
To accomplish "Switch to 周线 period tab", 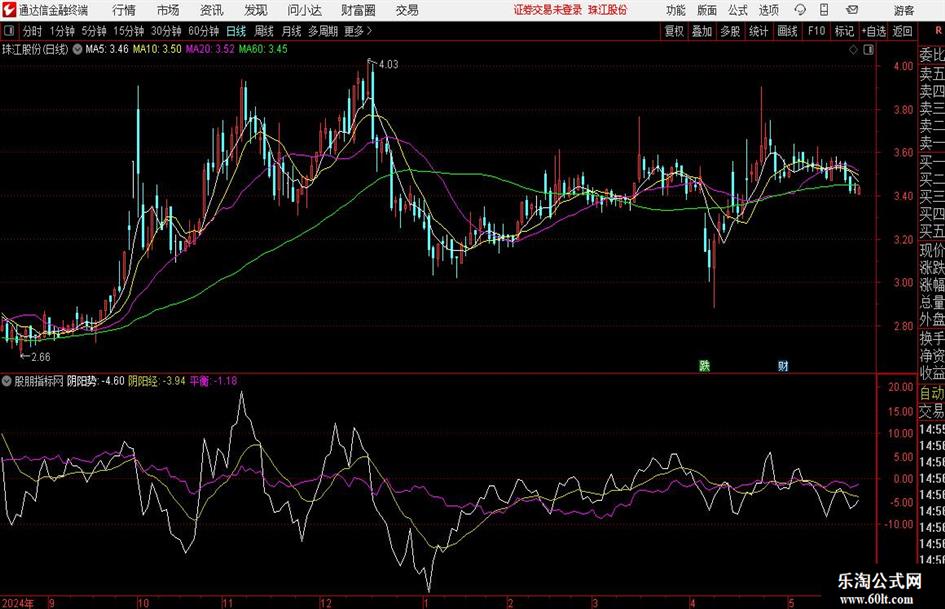I will click(263, 31).
